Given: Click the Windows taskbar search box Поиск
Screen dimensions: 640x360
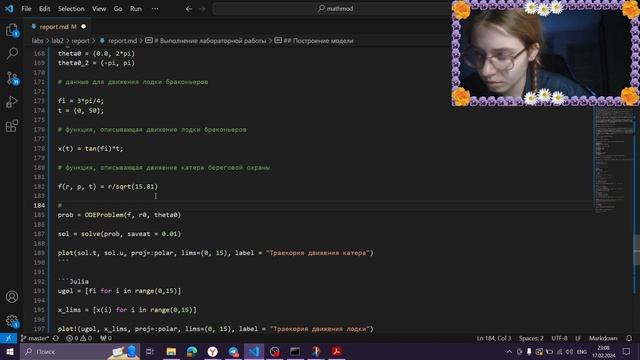Looking at the screenshot, I should (80, 351).
